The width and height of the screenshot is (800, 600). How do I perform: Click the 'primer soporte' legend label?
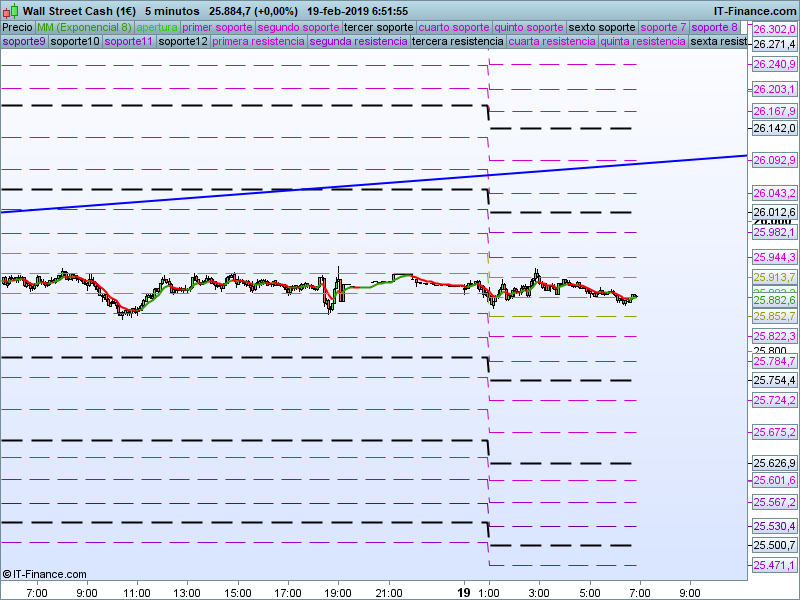point(217,28)
